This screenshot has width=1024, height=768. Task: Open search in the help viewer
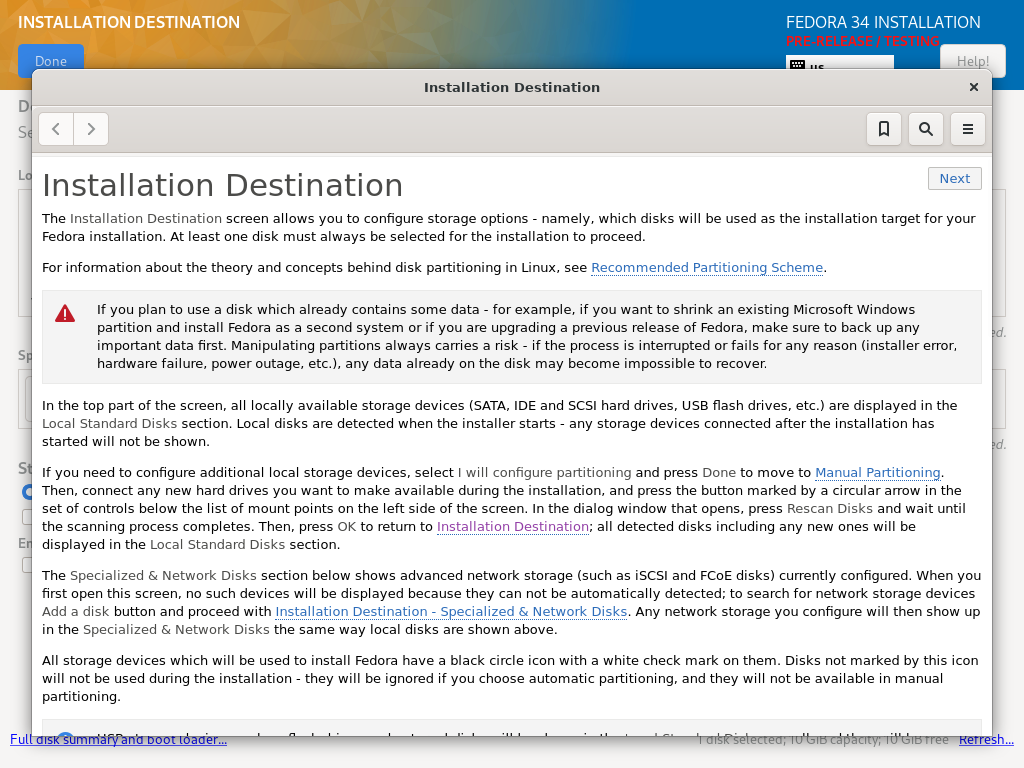click(x=925, y=129)
